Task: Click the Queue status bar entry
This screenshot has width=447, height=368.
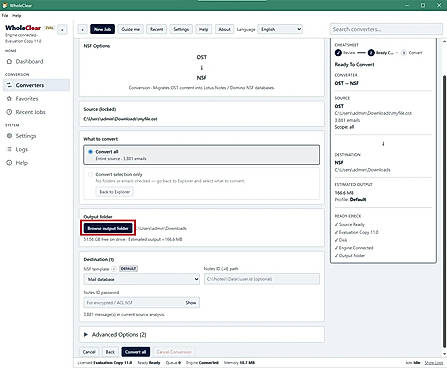Action: (x=173, y=362)
